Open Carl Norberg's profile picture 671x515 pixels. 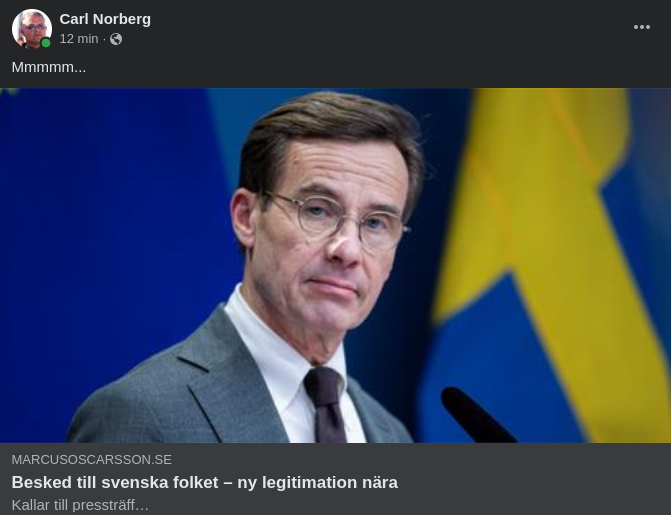32,28
